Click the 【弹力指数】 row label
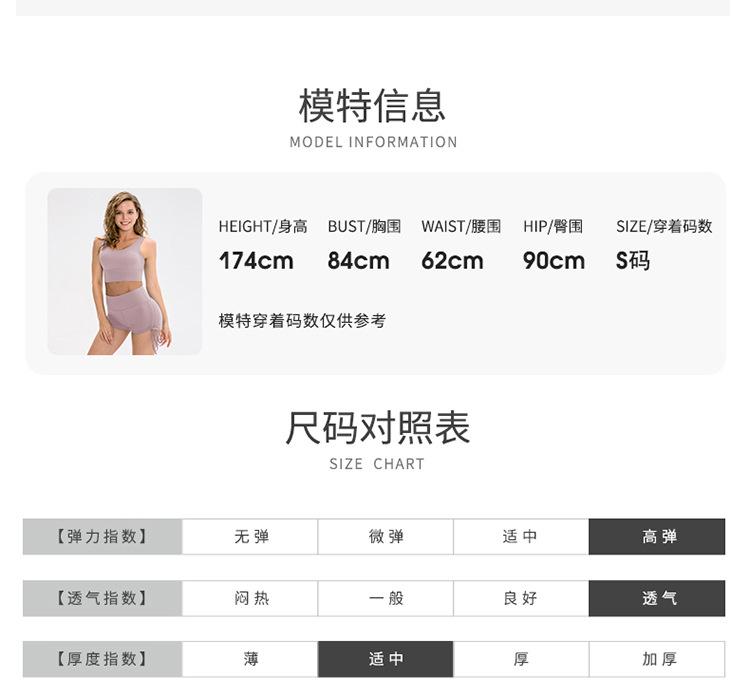The width and height of the screenshot is (750, 697). click(102, 537)
